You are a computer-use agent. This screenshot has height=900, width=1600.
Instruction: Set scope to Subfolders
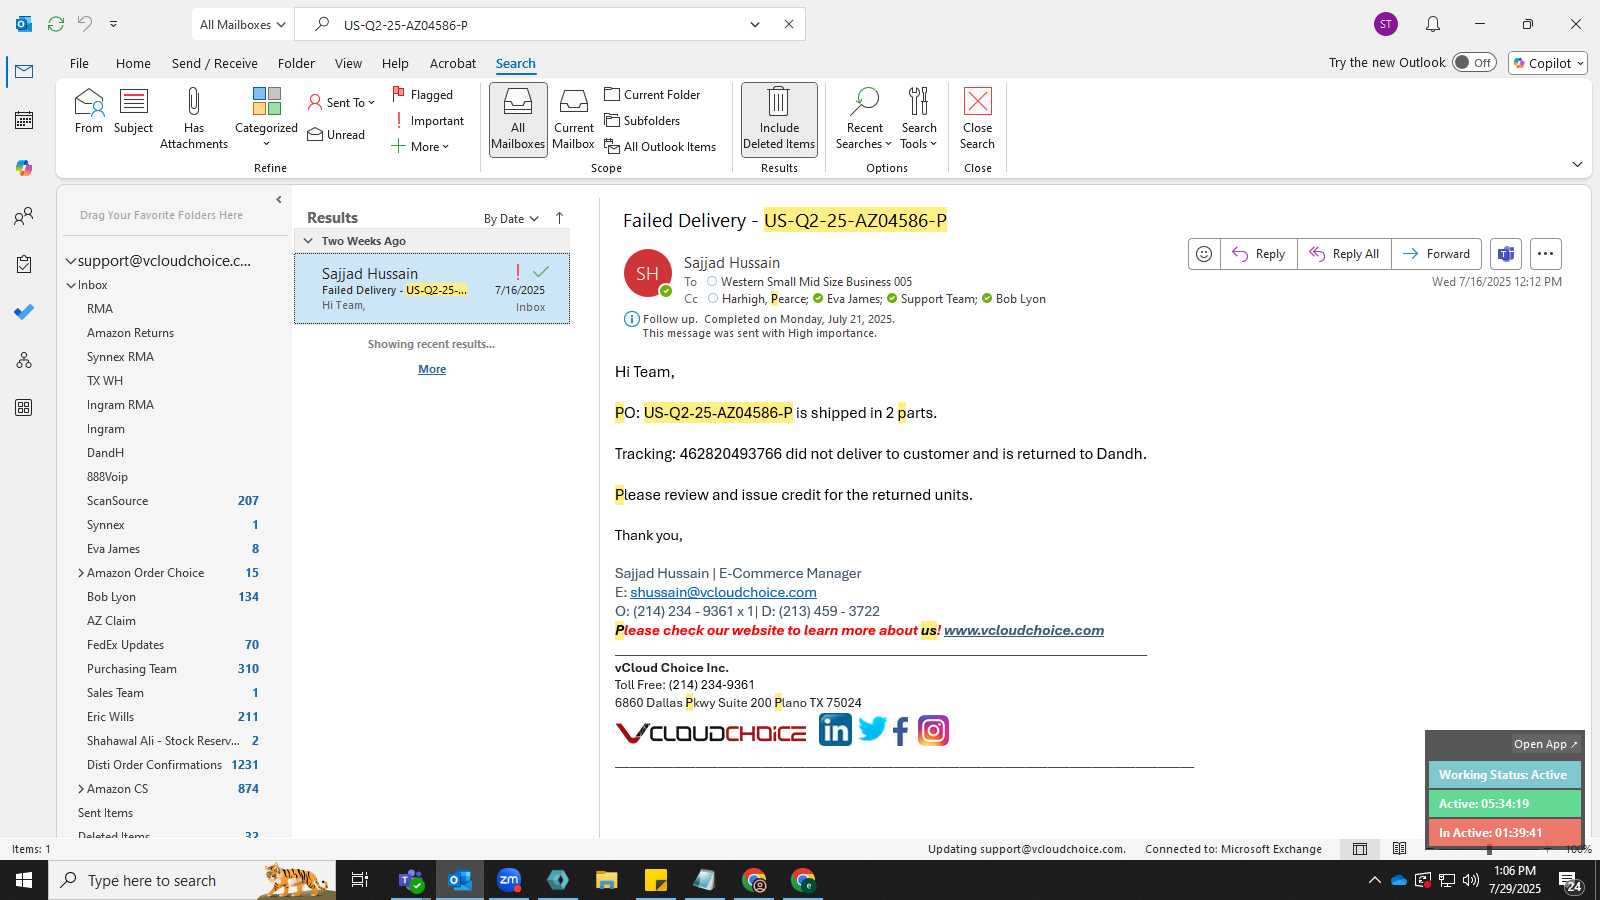[x=642, y=121]
